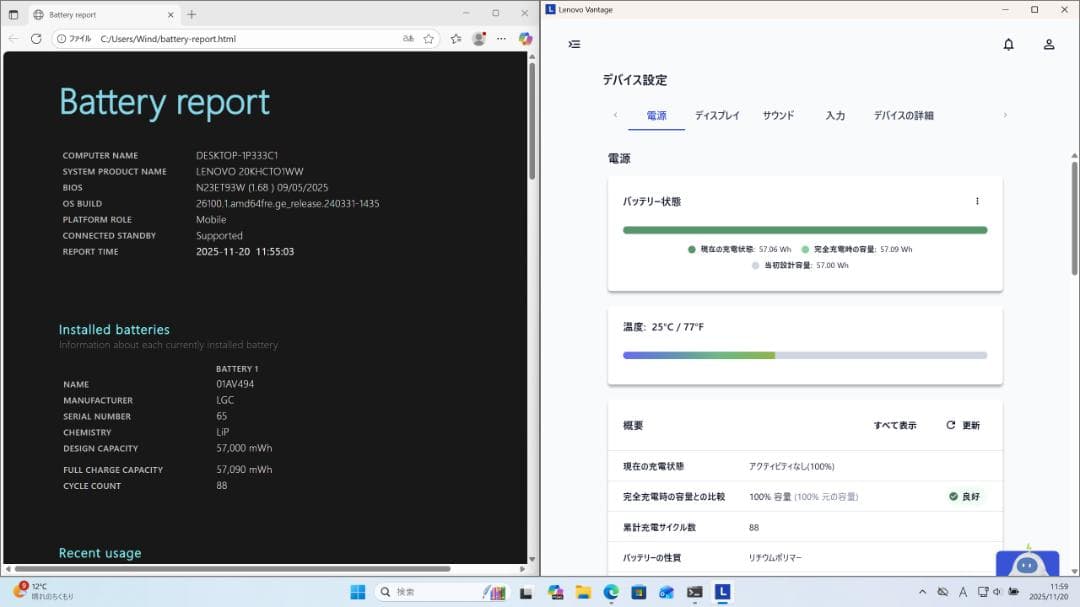Click the right chevron for more setting tabs
Screen dimensions: 1080x607
1005,115
